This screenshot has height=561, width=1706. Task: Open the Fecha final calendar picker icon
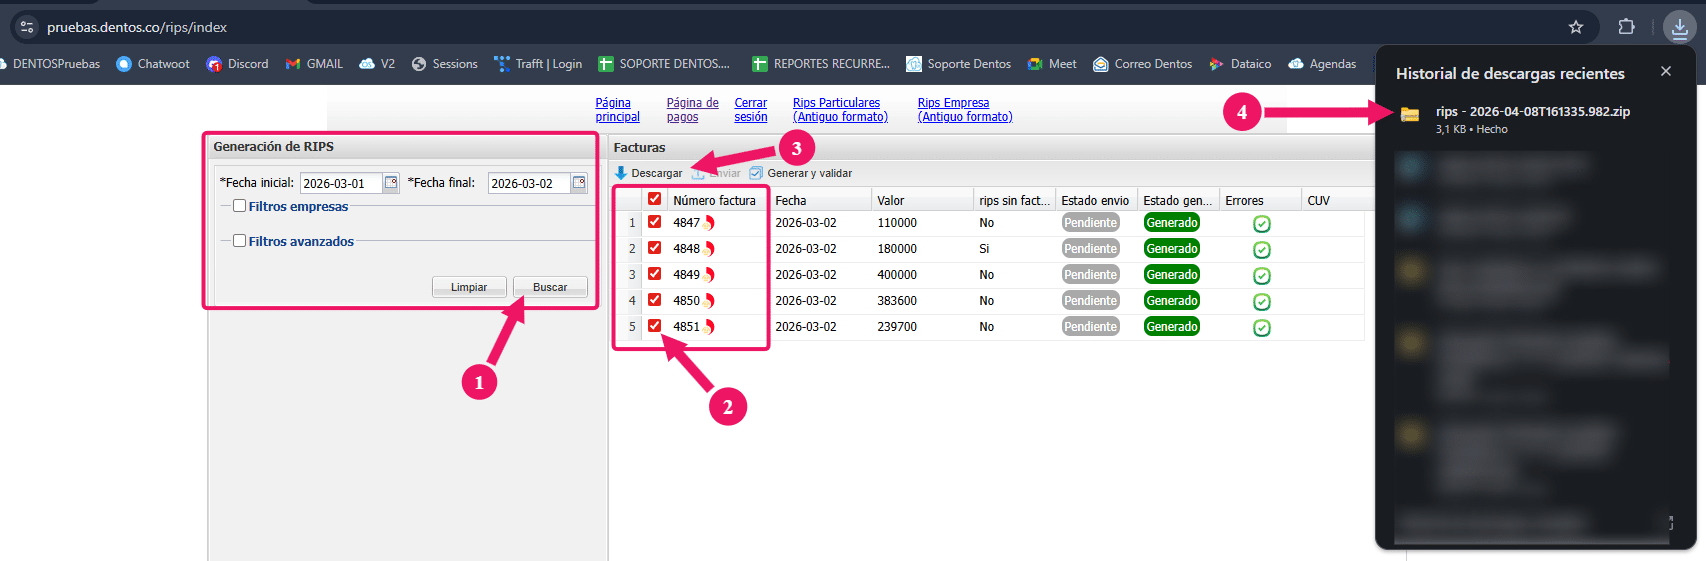[579, 183]
